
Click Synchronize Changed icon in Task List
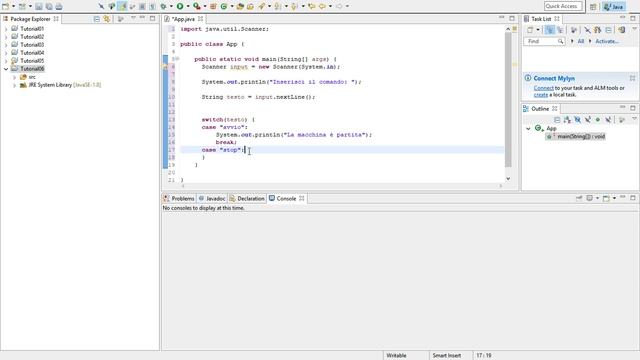coord(621,30)
